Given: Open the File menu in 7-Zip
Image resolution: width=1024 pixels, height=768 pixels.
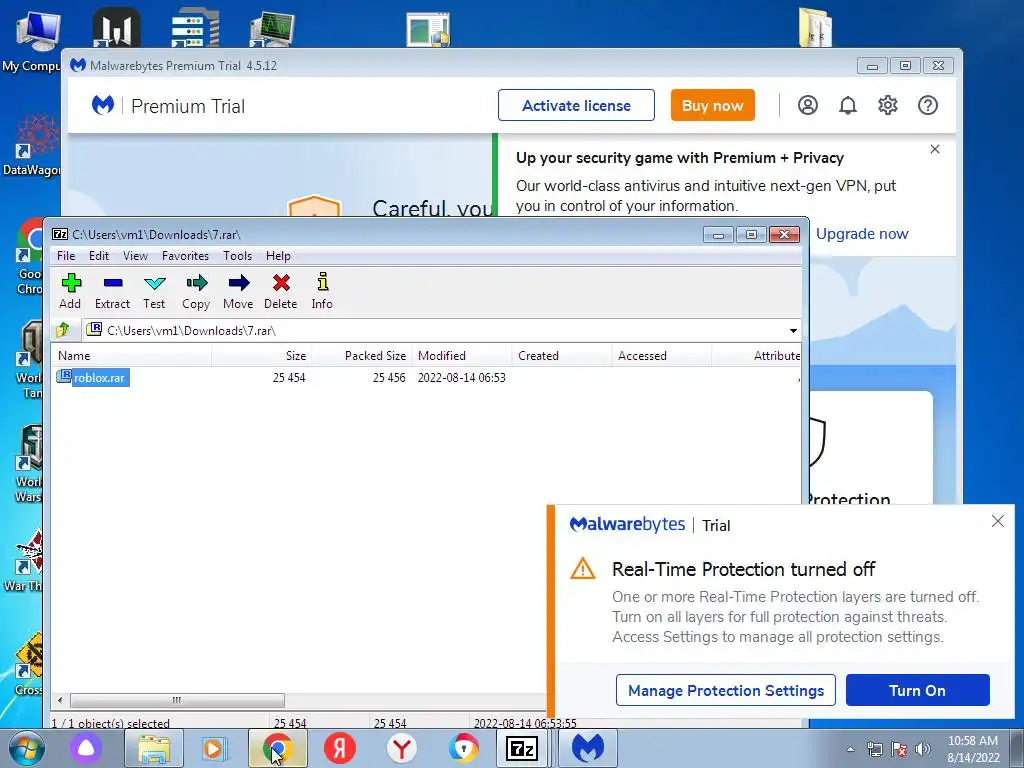Looking at the screenshot, I should coord(66,256).
